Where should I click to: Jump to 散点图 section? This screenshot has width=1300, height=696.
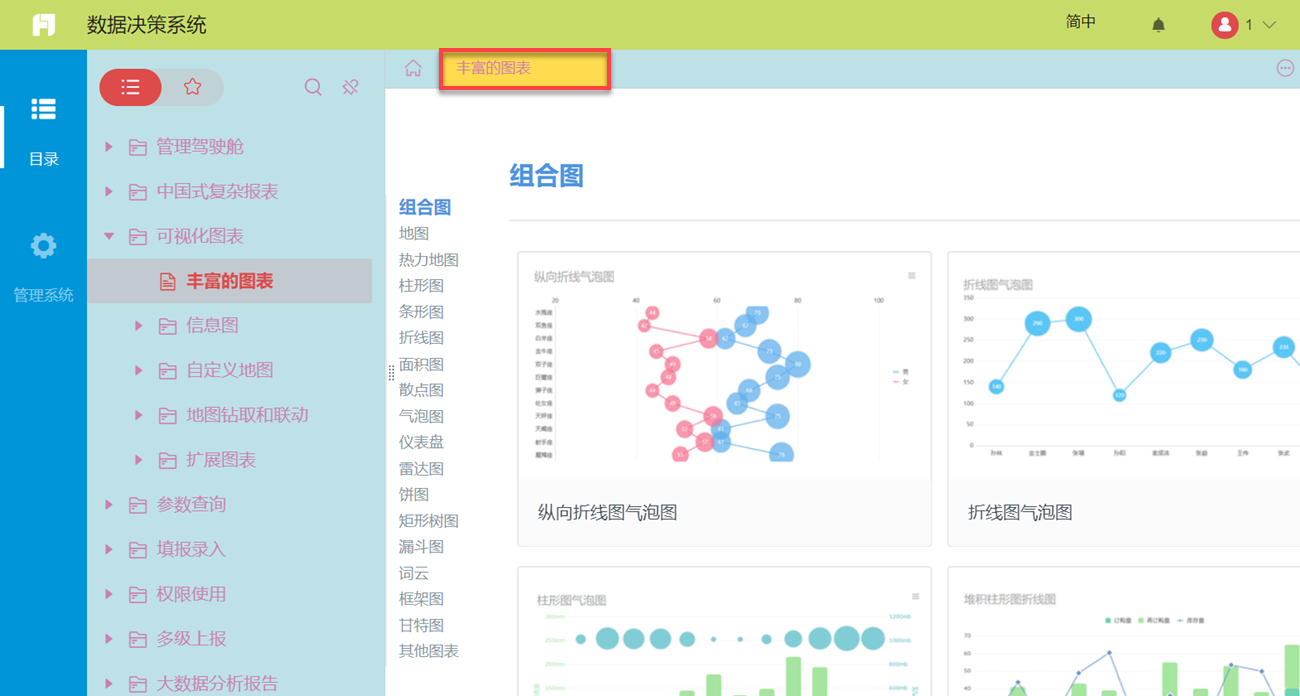click(421, 390)
